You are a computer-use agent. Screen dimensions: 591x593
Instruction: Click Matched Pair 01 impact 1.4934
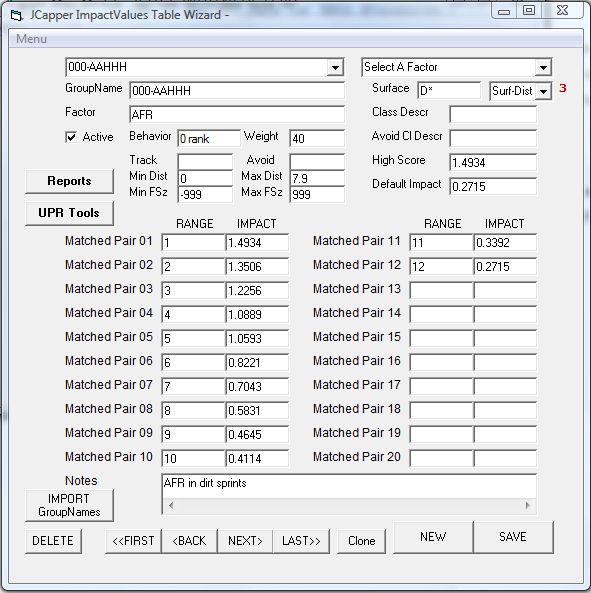(x=257, y=242)
